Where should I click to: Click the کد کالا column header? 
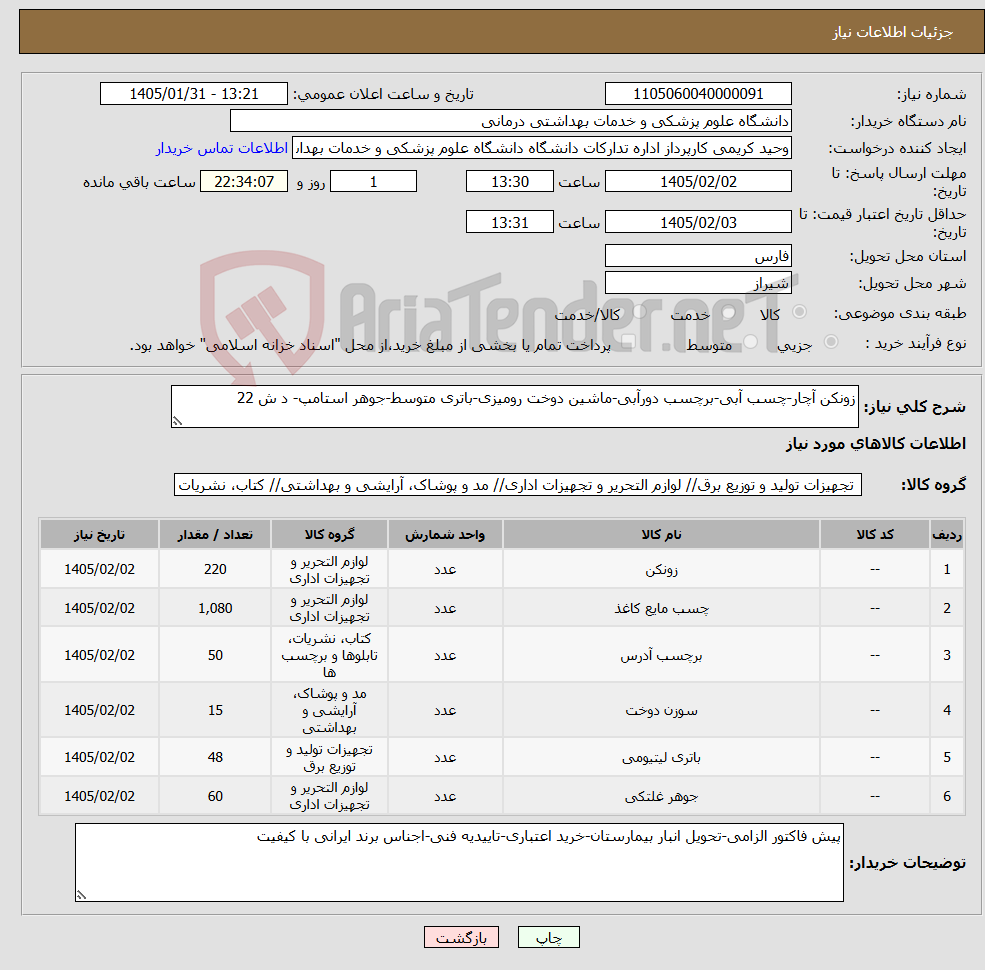pyautogui.click(x=874, y=535)
